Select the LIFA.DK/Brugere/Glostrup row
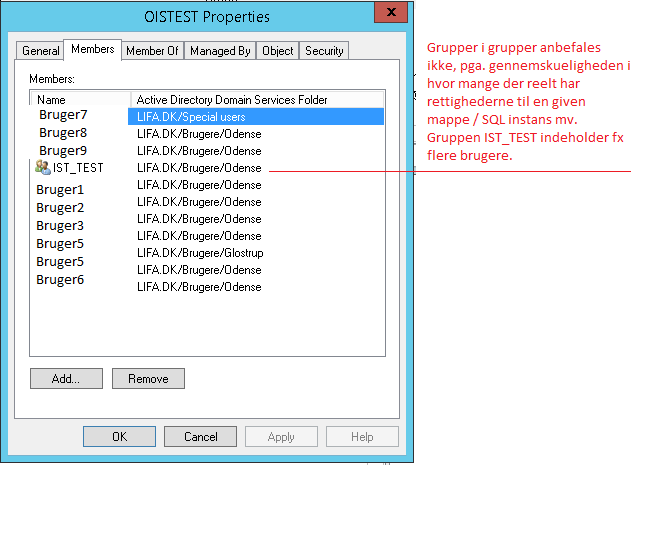 pyautogui.click(x=200, y=253)
